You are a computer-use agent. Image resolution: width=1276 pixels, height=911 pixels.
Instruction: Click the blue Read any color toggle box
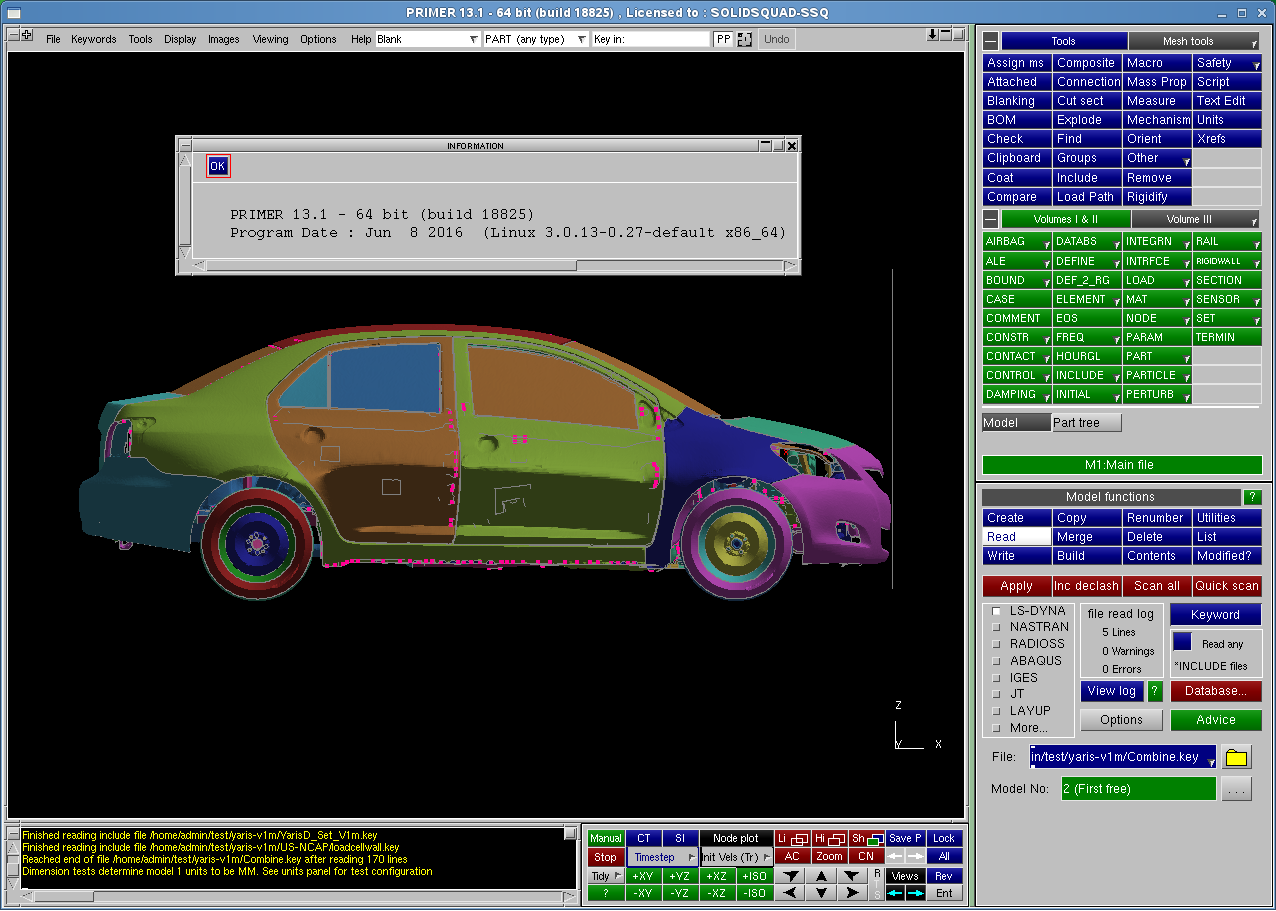click(1183, 643)
